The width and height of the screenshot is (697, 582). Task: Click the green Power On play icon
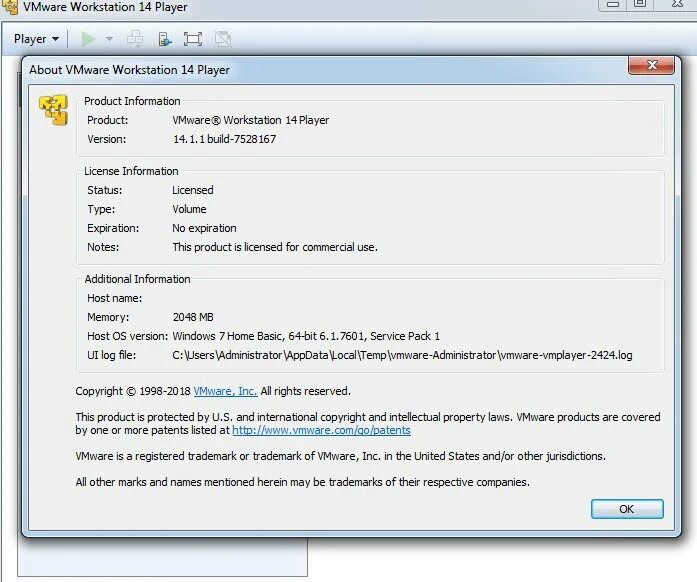(88, 39)
